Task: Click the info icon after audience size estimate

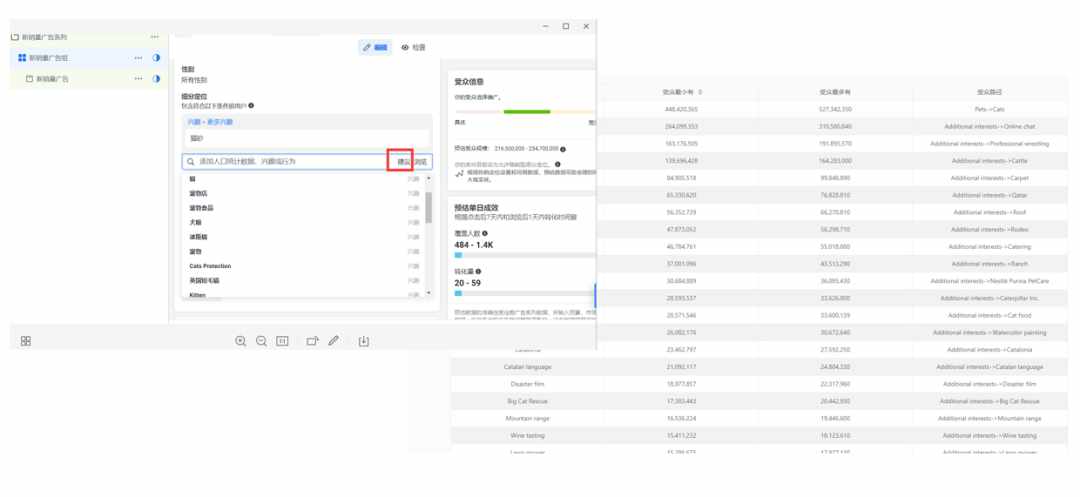Action: point(563,149)
